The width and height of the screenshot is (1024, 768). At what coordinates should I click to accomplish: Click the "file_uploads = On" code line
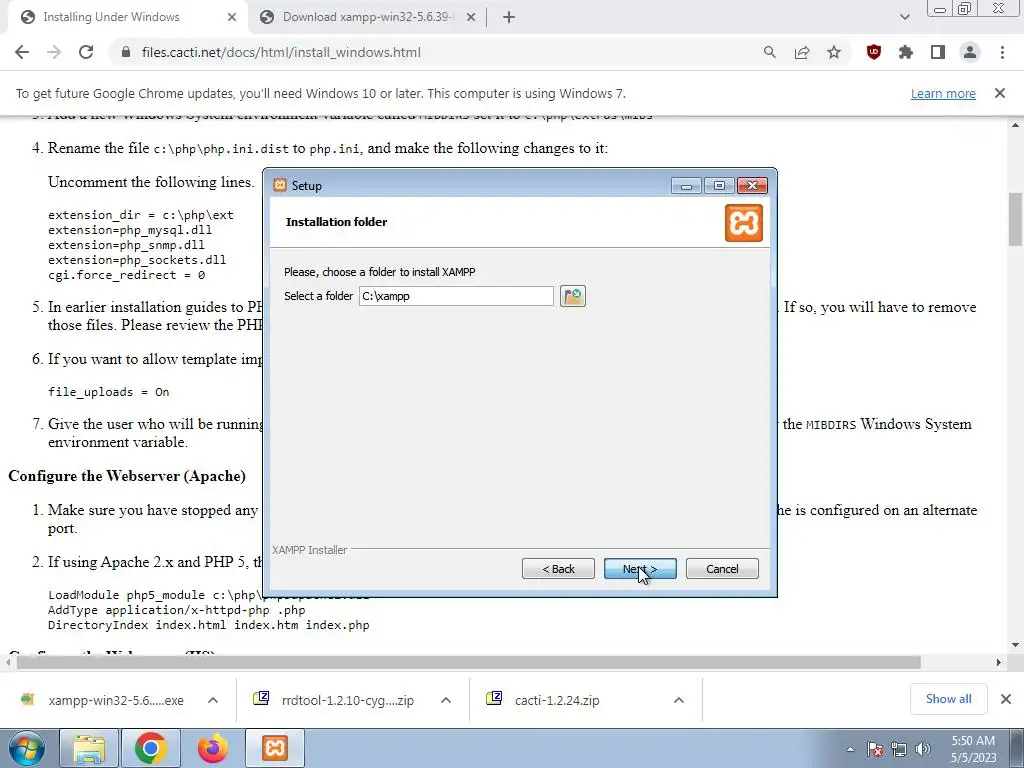click(108, 392)
